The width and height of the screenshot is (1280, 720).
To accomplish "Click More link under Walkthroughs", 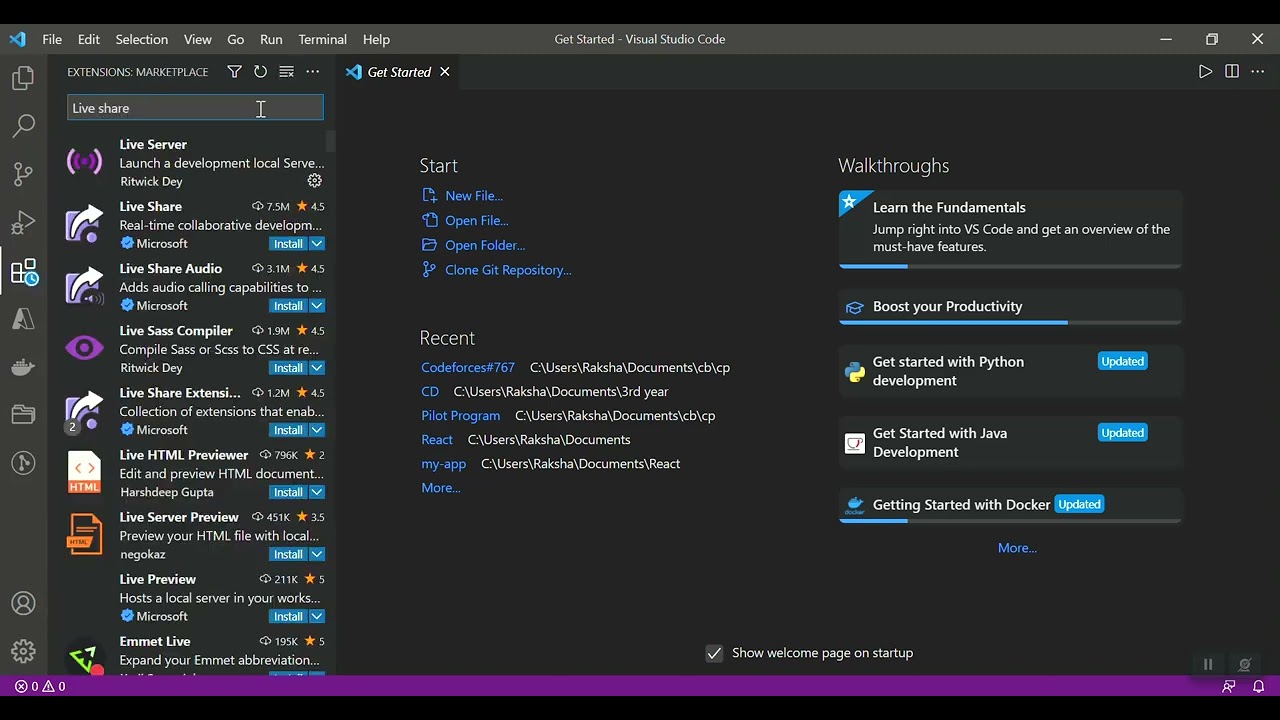I will [x=1017, y=548].
